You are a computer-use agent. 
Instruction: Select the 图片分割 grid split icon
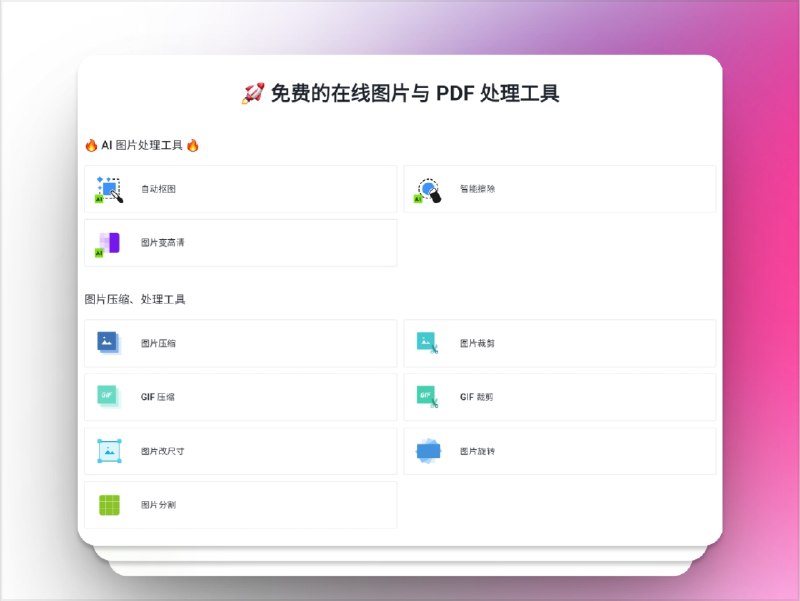click(108, 504)
